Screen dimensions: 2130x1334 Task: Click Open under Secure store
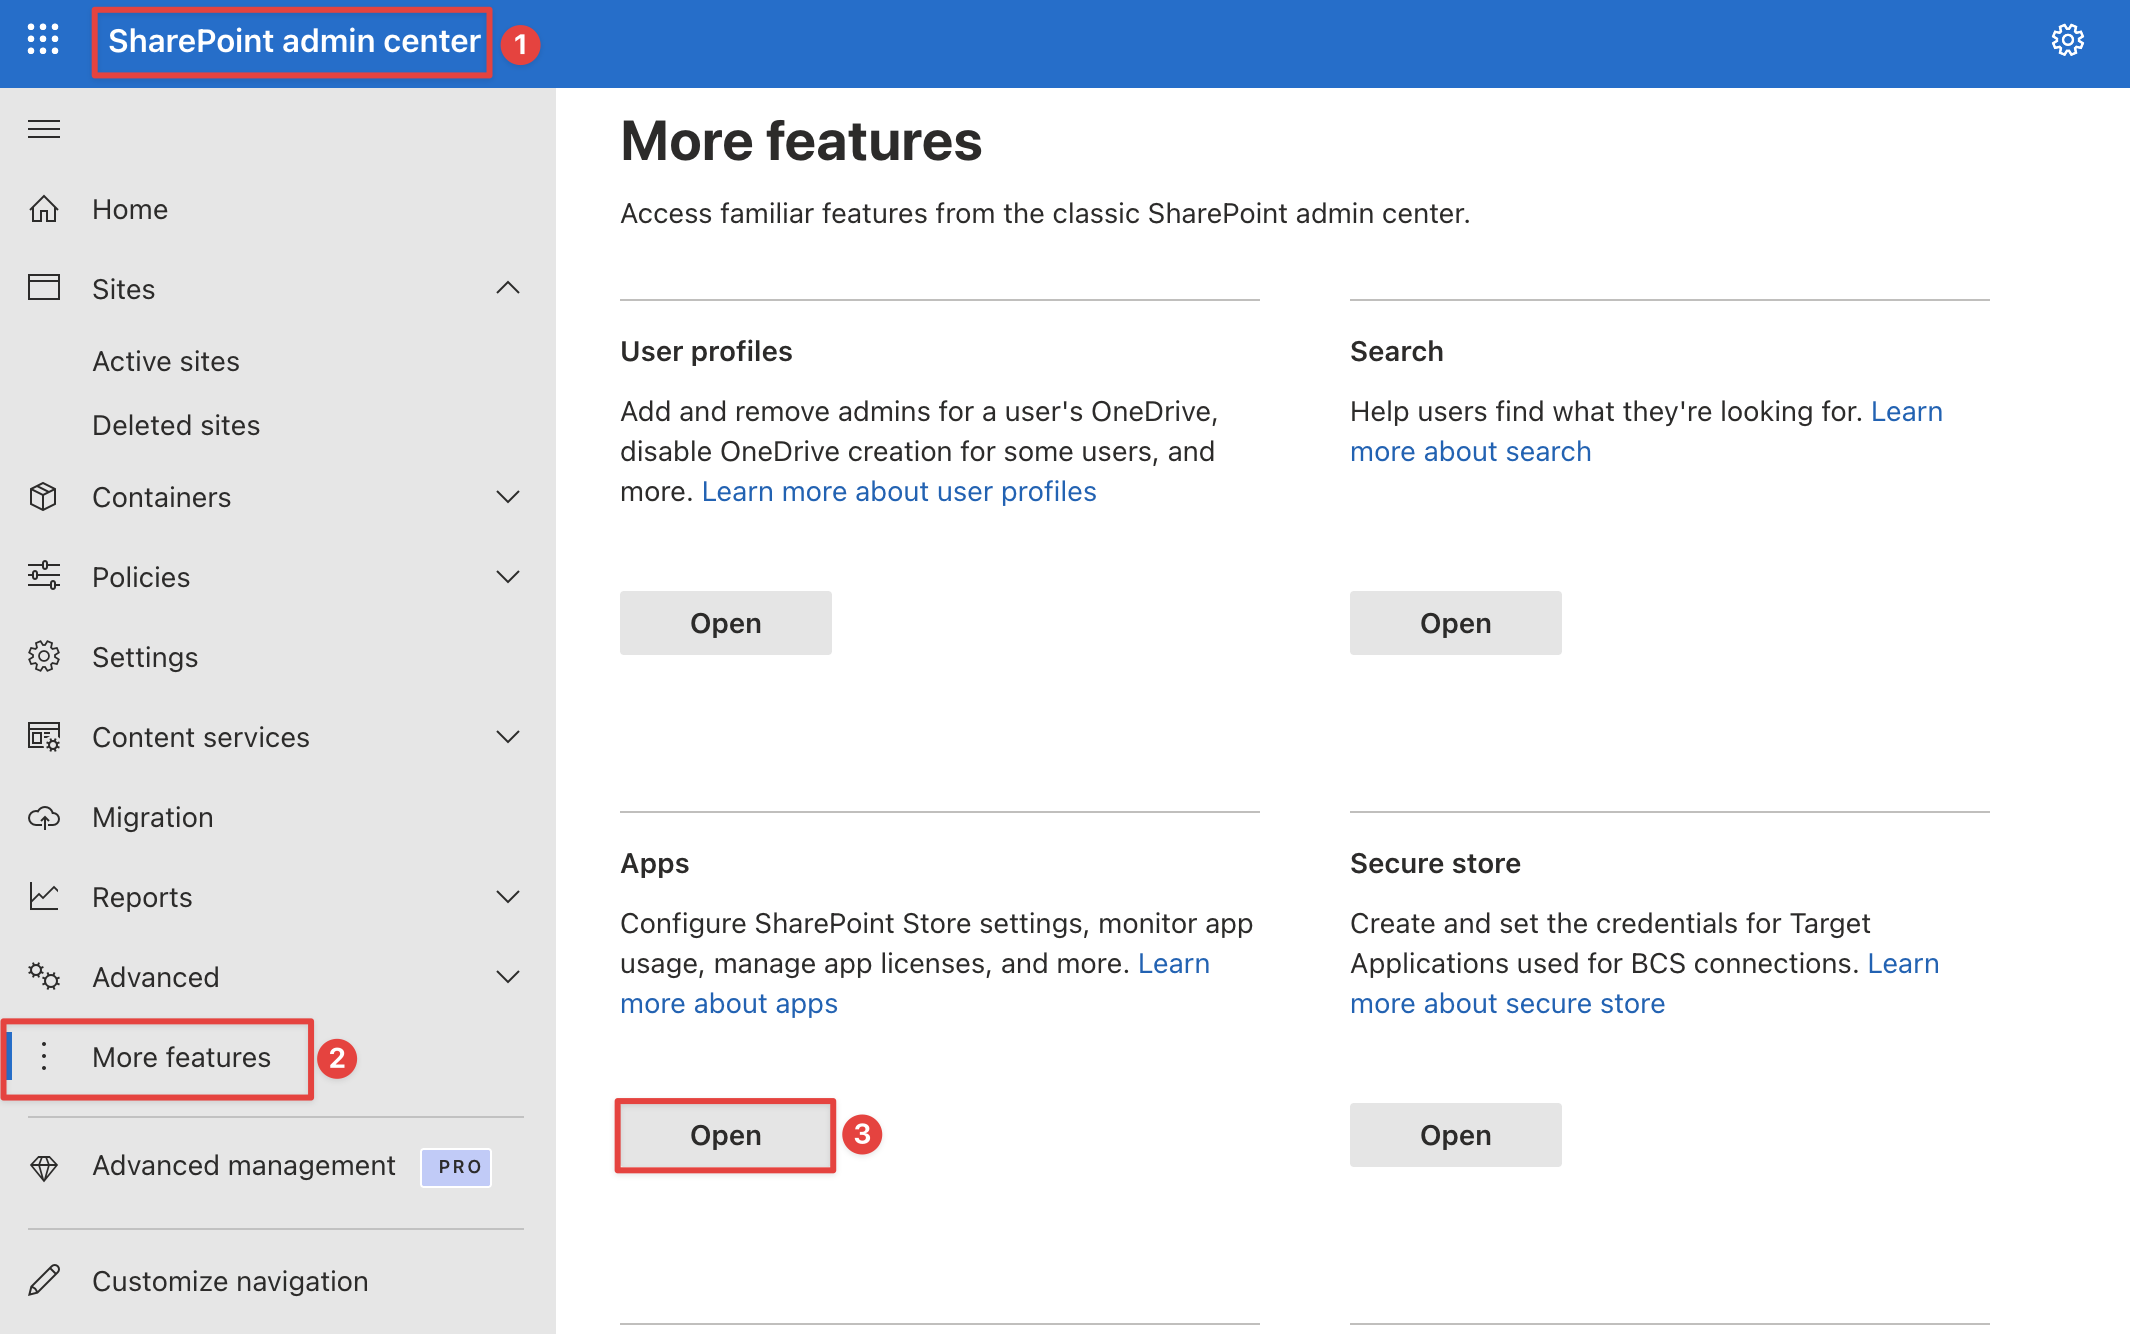1456,1135
